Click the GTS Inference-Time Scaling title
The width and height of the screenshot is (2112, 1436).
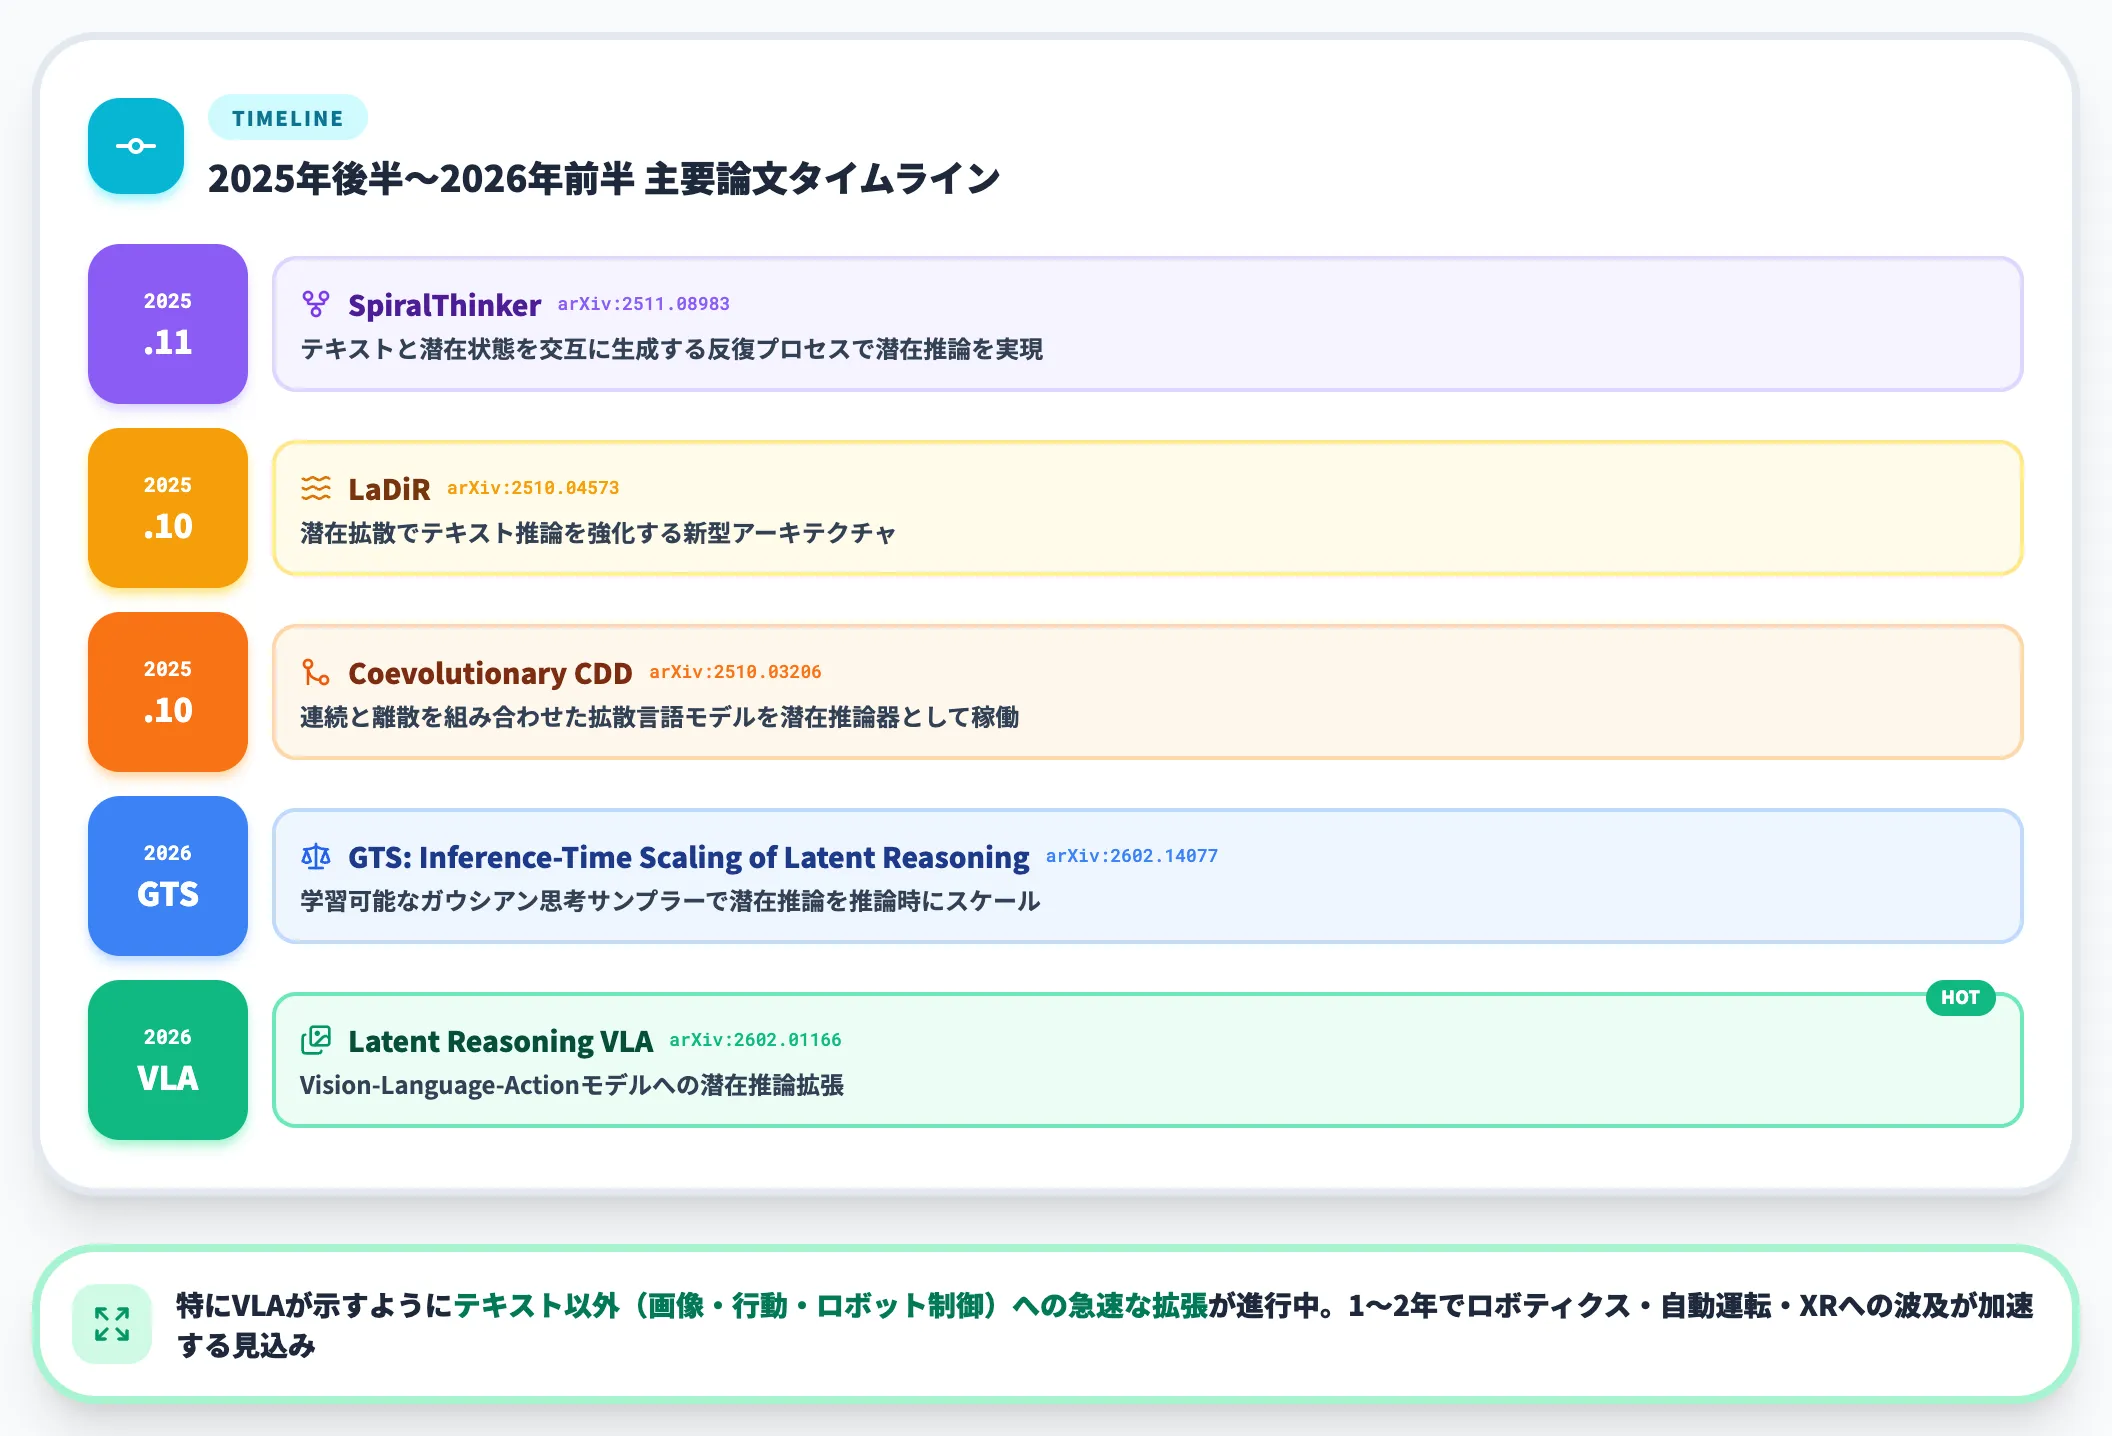click(x=689, y=857)
